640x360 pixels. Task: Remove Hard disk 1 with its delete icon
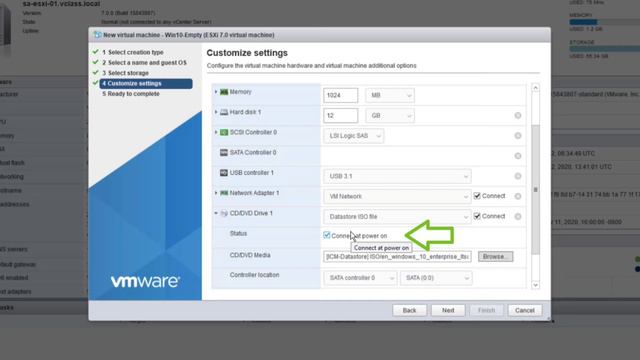point(518,116)
